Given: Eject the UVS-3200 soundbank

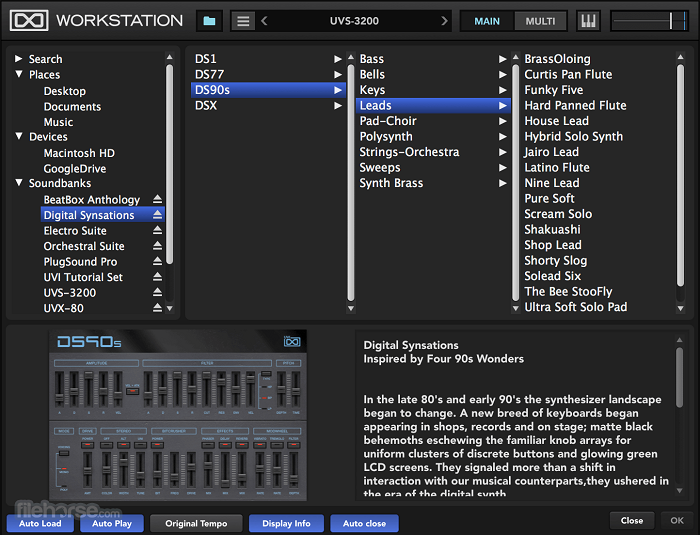Looking at the screenshot, I should coord(157,293).
